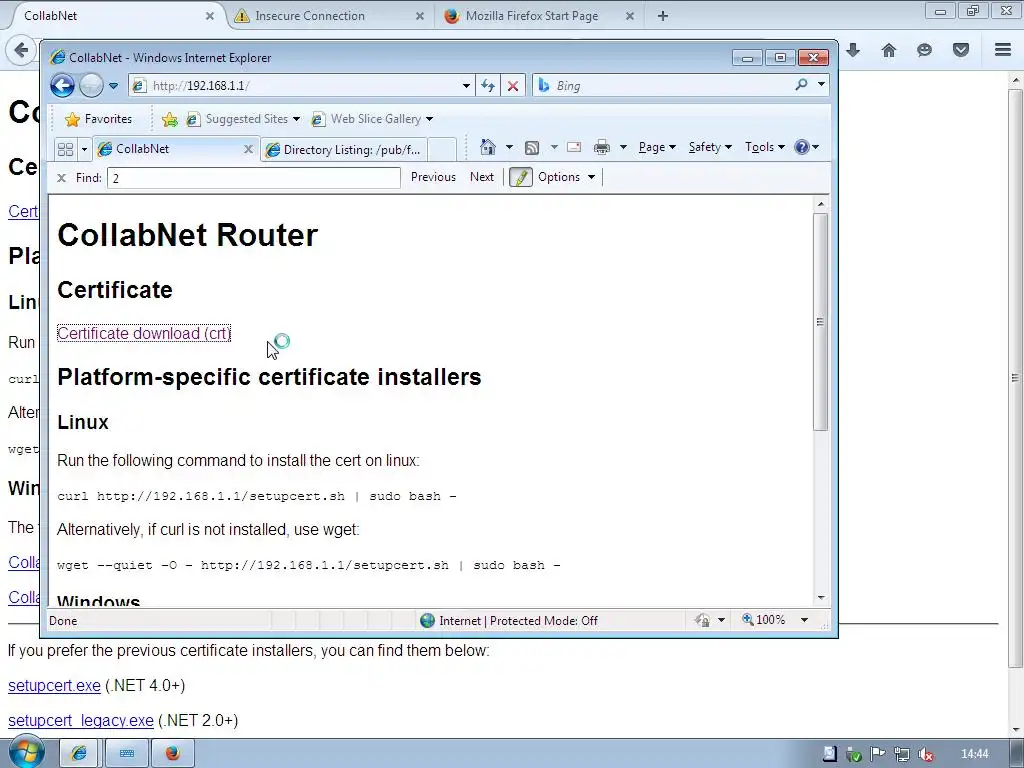This screenshot has height=768, width=1024.
Task: Click the Quick Tabs grid icon
Action: [x=65, y=149]
